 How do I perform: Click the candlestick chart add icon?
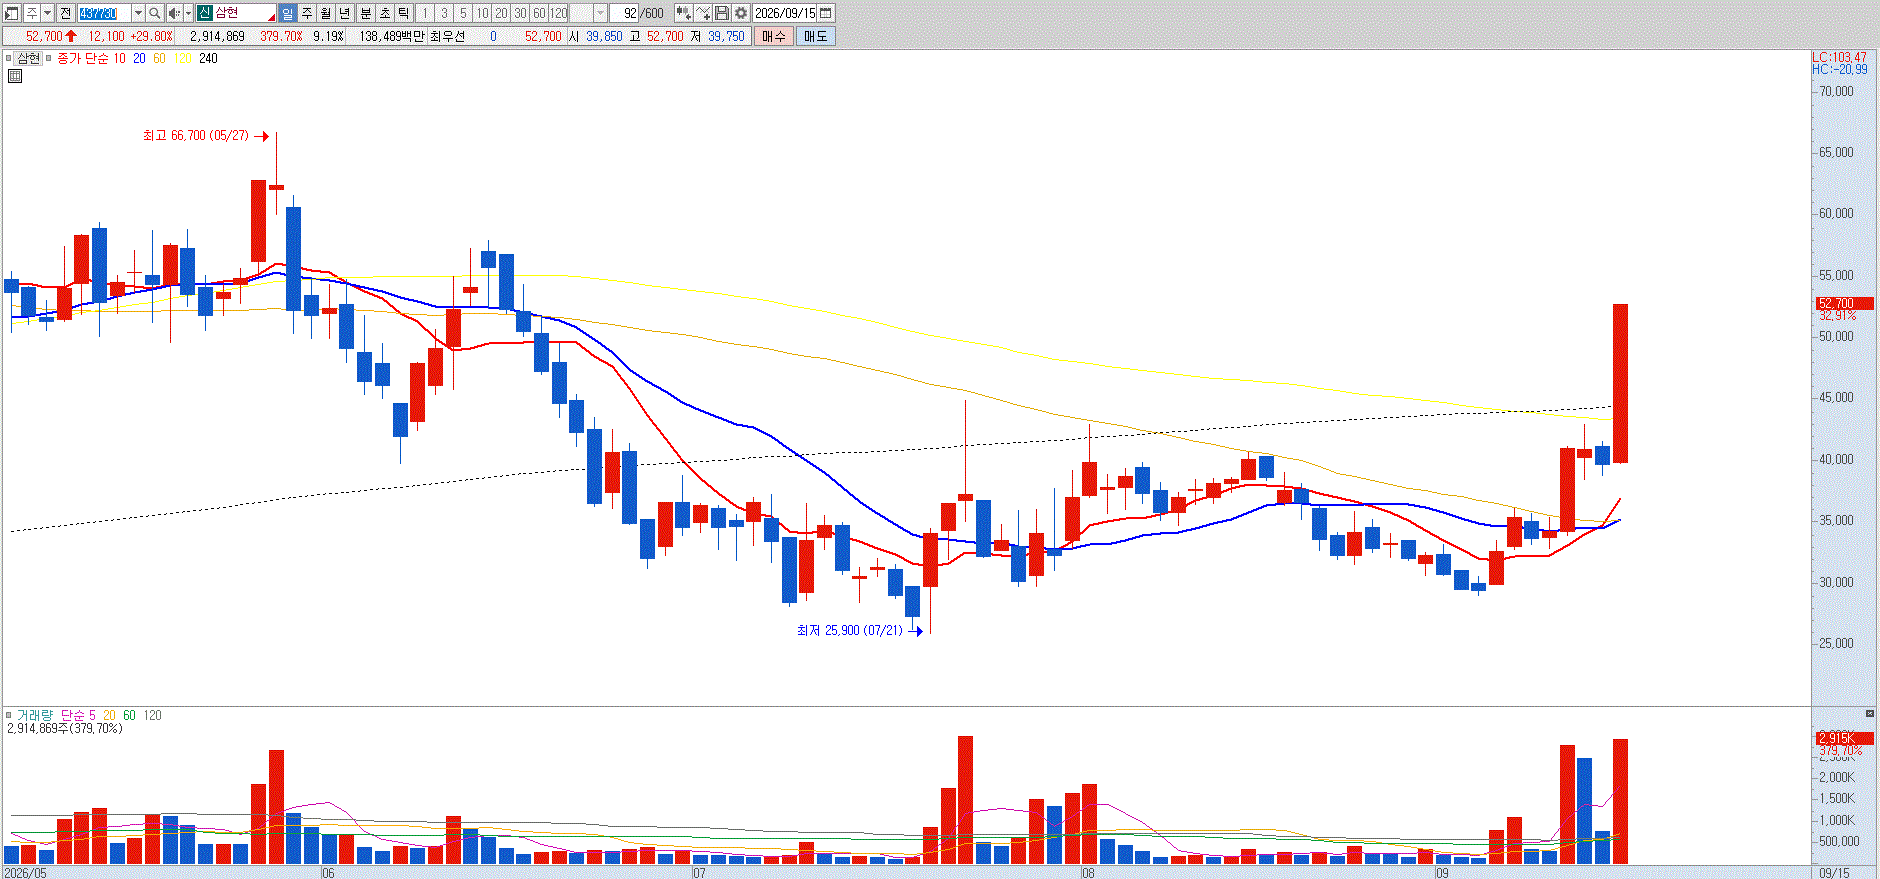pos(683,13)
